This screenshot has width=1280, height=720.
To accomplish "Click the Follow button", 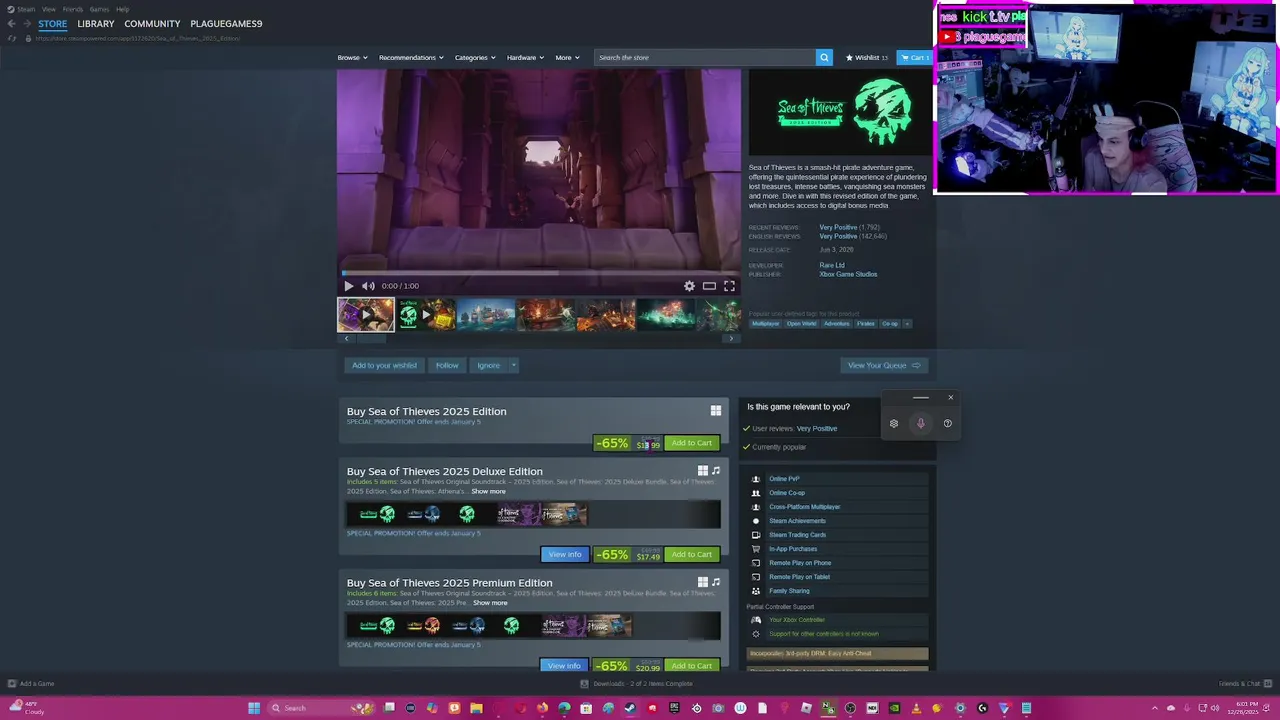I will [x=447, y=365].
